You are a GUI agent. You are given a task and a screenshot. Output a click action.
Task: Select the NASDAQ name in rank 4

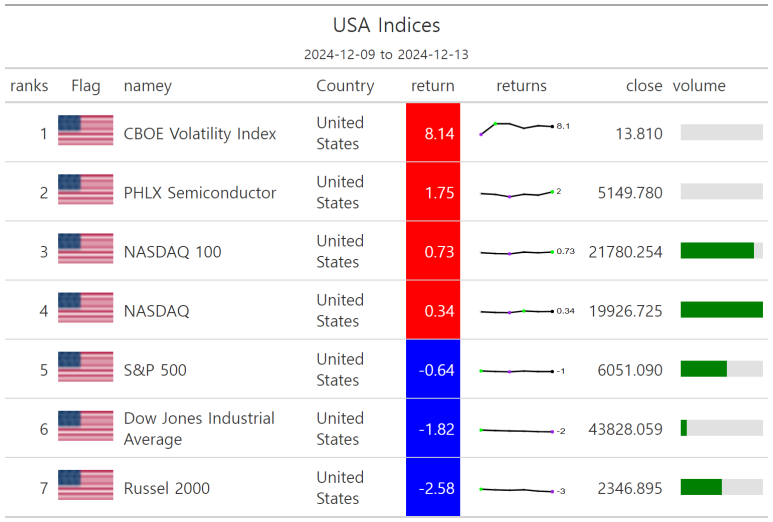[x=156, y=311]
